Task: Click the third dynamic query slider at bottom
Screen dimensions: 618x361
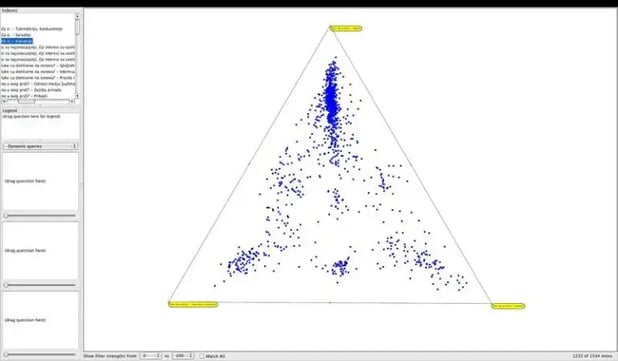Action: click(x=40, y=354)
